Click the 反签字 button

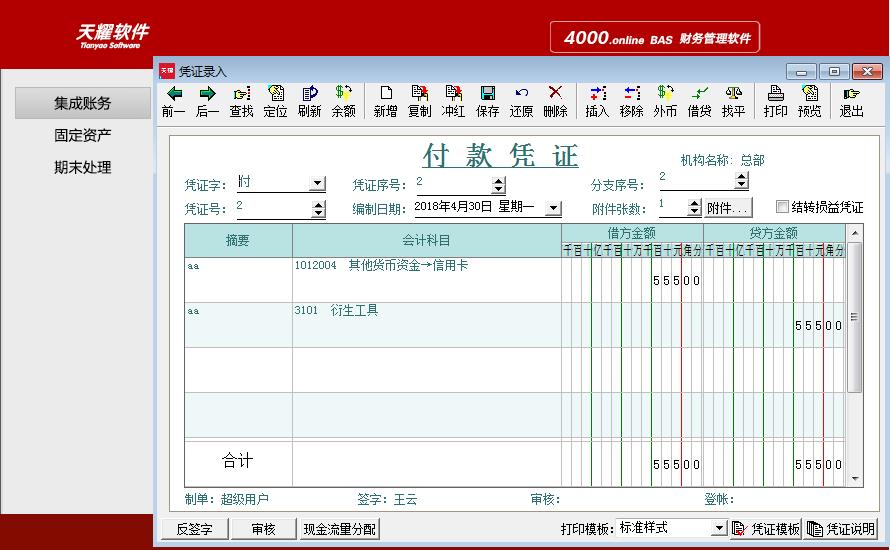coord(194,529)
